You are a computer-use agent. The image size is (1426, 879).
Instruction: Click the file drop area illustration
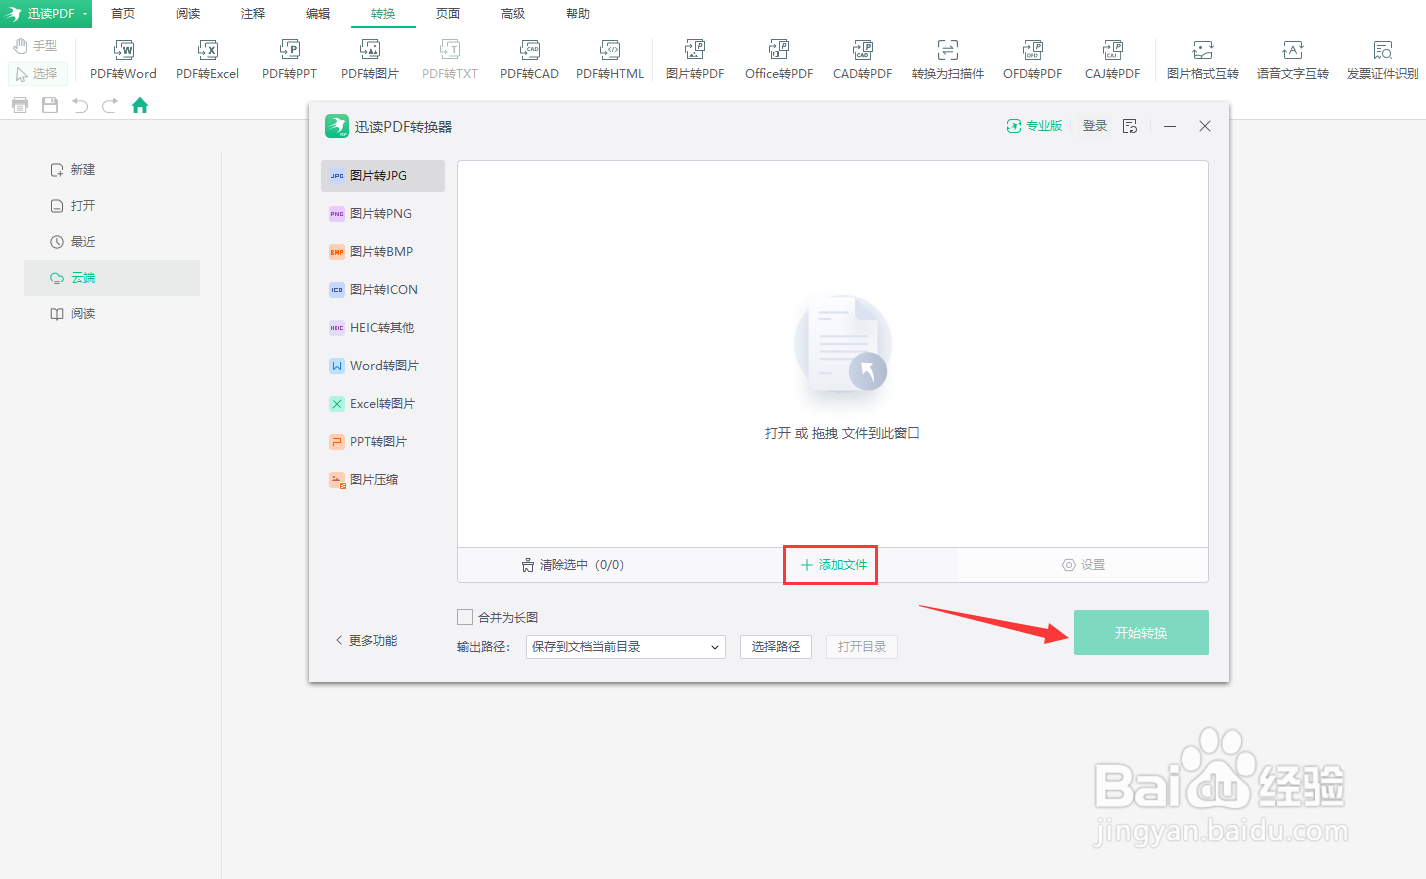pos(842,346)
